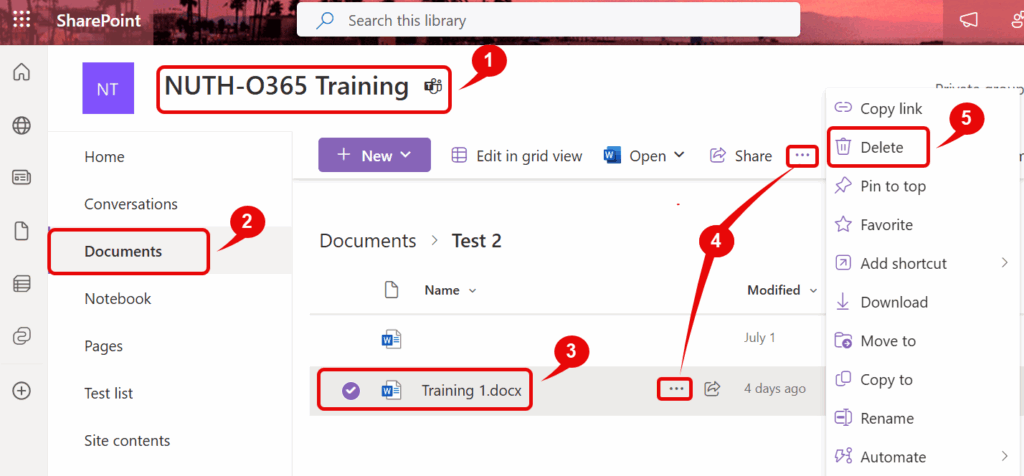
Task: Click the megaphone icon in header
Action: (x=968, y=21)
